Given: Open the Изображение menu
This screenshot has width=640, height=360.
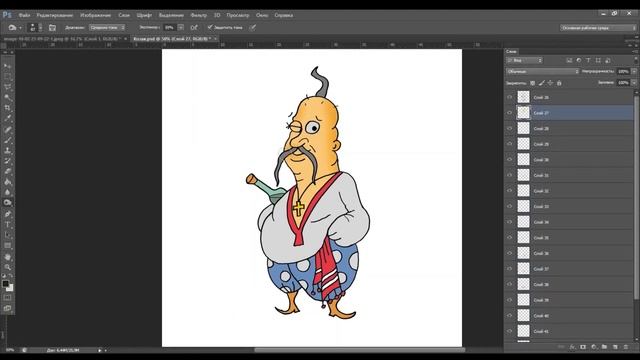Looking at the screenshot, I should pyautogui.click(x=96, y=15).
